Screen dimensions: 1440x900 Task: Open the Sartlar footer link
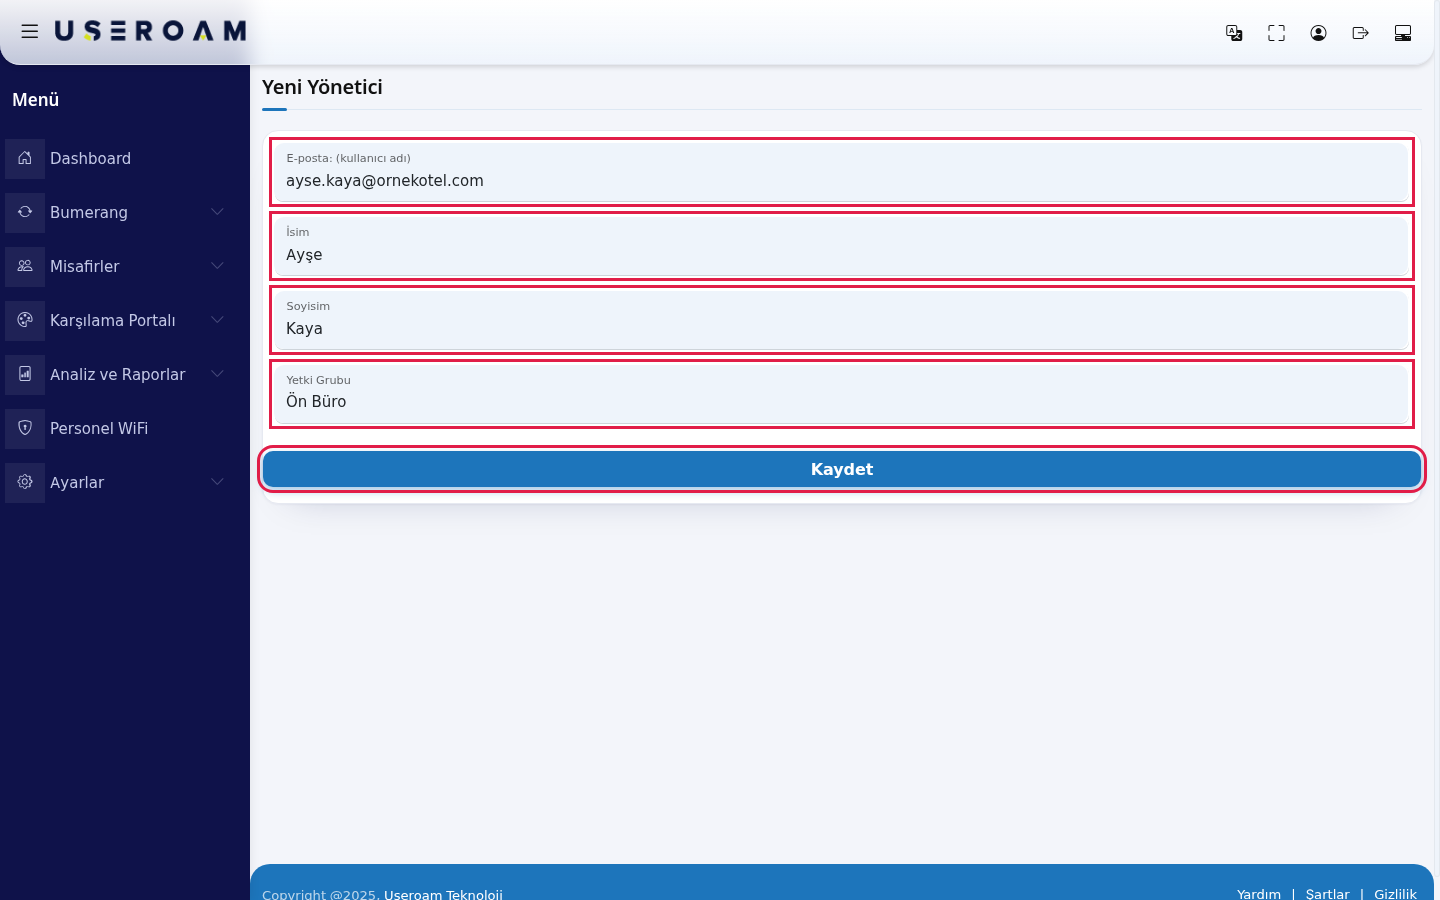pos(1327,894)
